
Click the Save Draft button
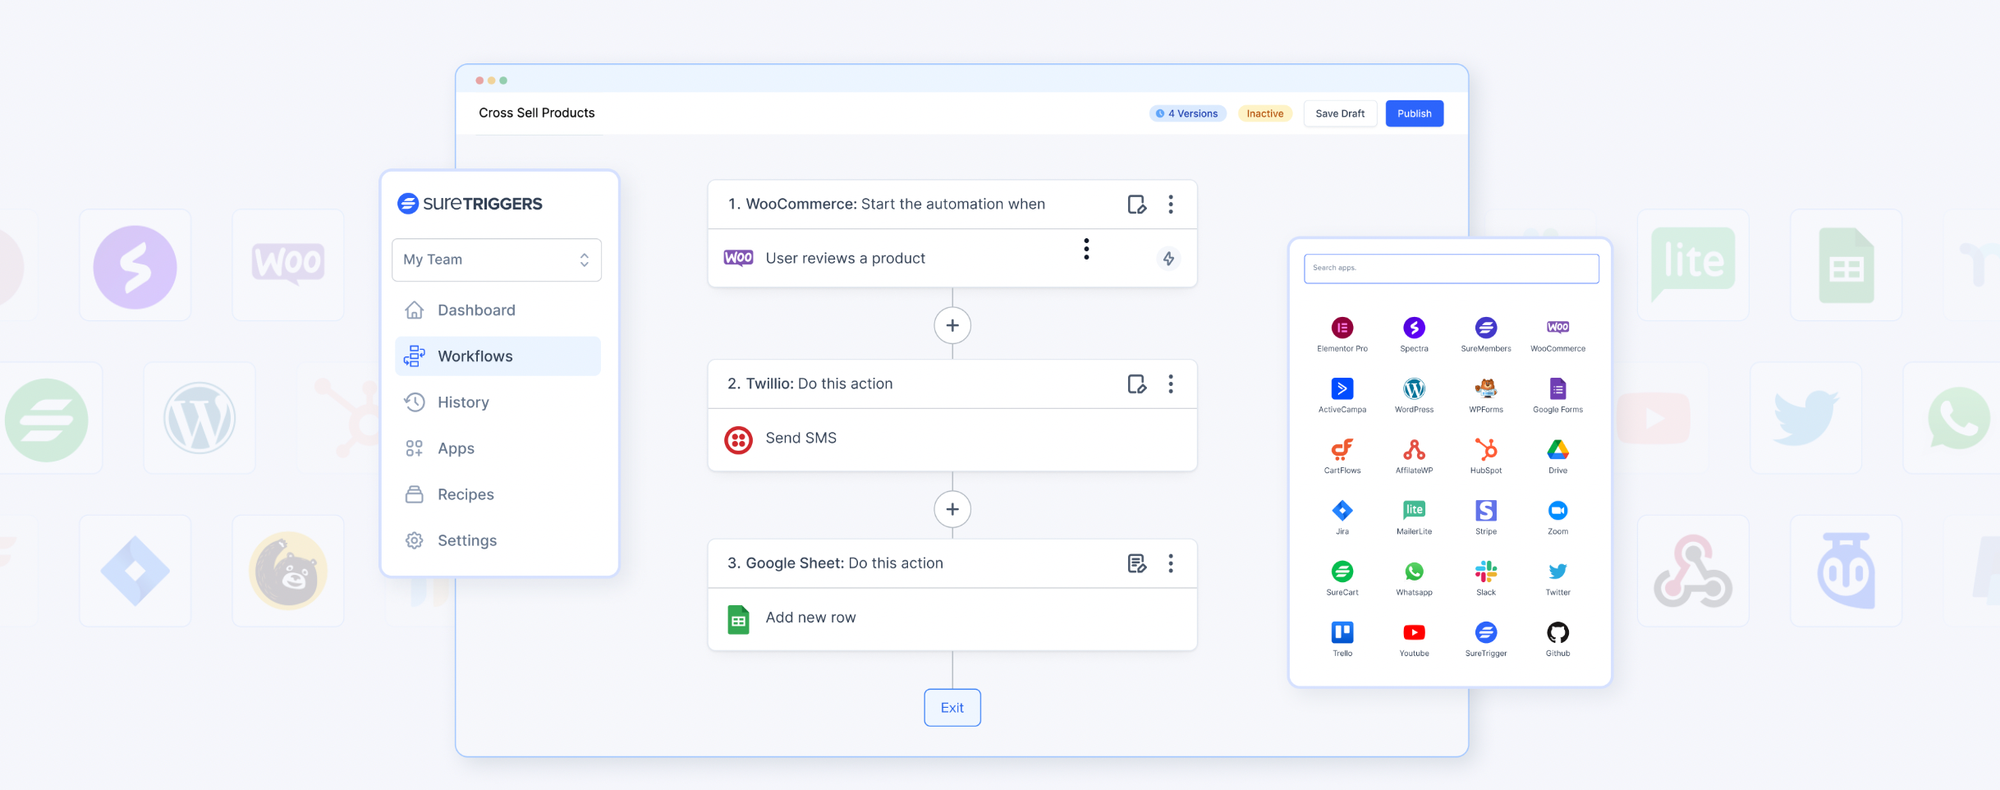tap(1340, 113)
